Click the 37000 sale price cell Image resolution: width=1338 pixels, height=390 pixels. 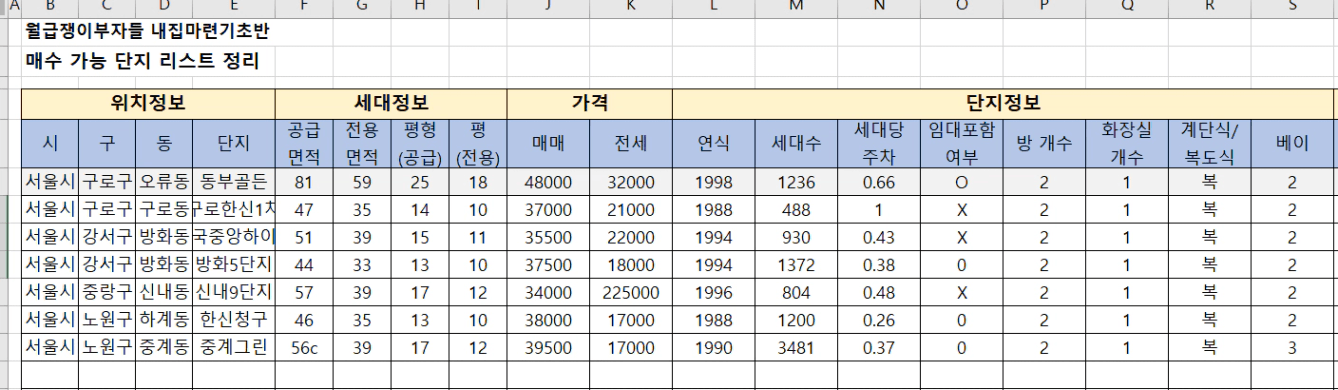548,210
